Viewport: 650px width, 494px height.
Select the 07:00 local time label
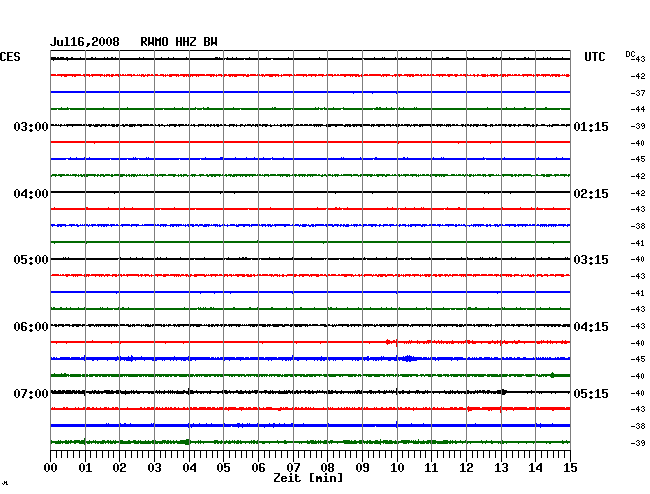tap(31, 393)
